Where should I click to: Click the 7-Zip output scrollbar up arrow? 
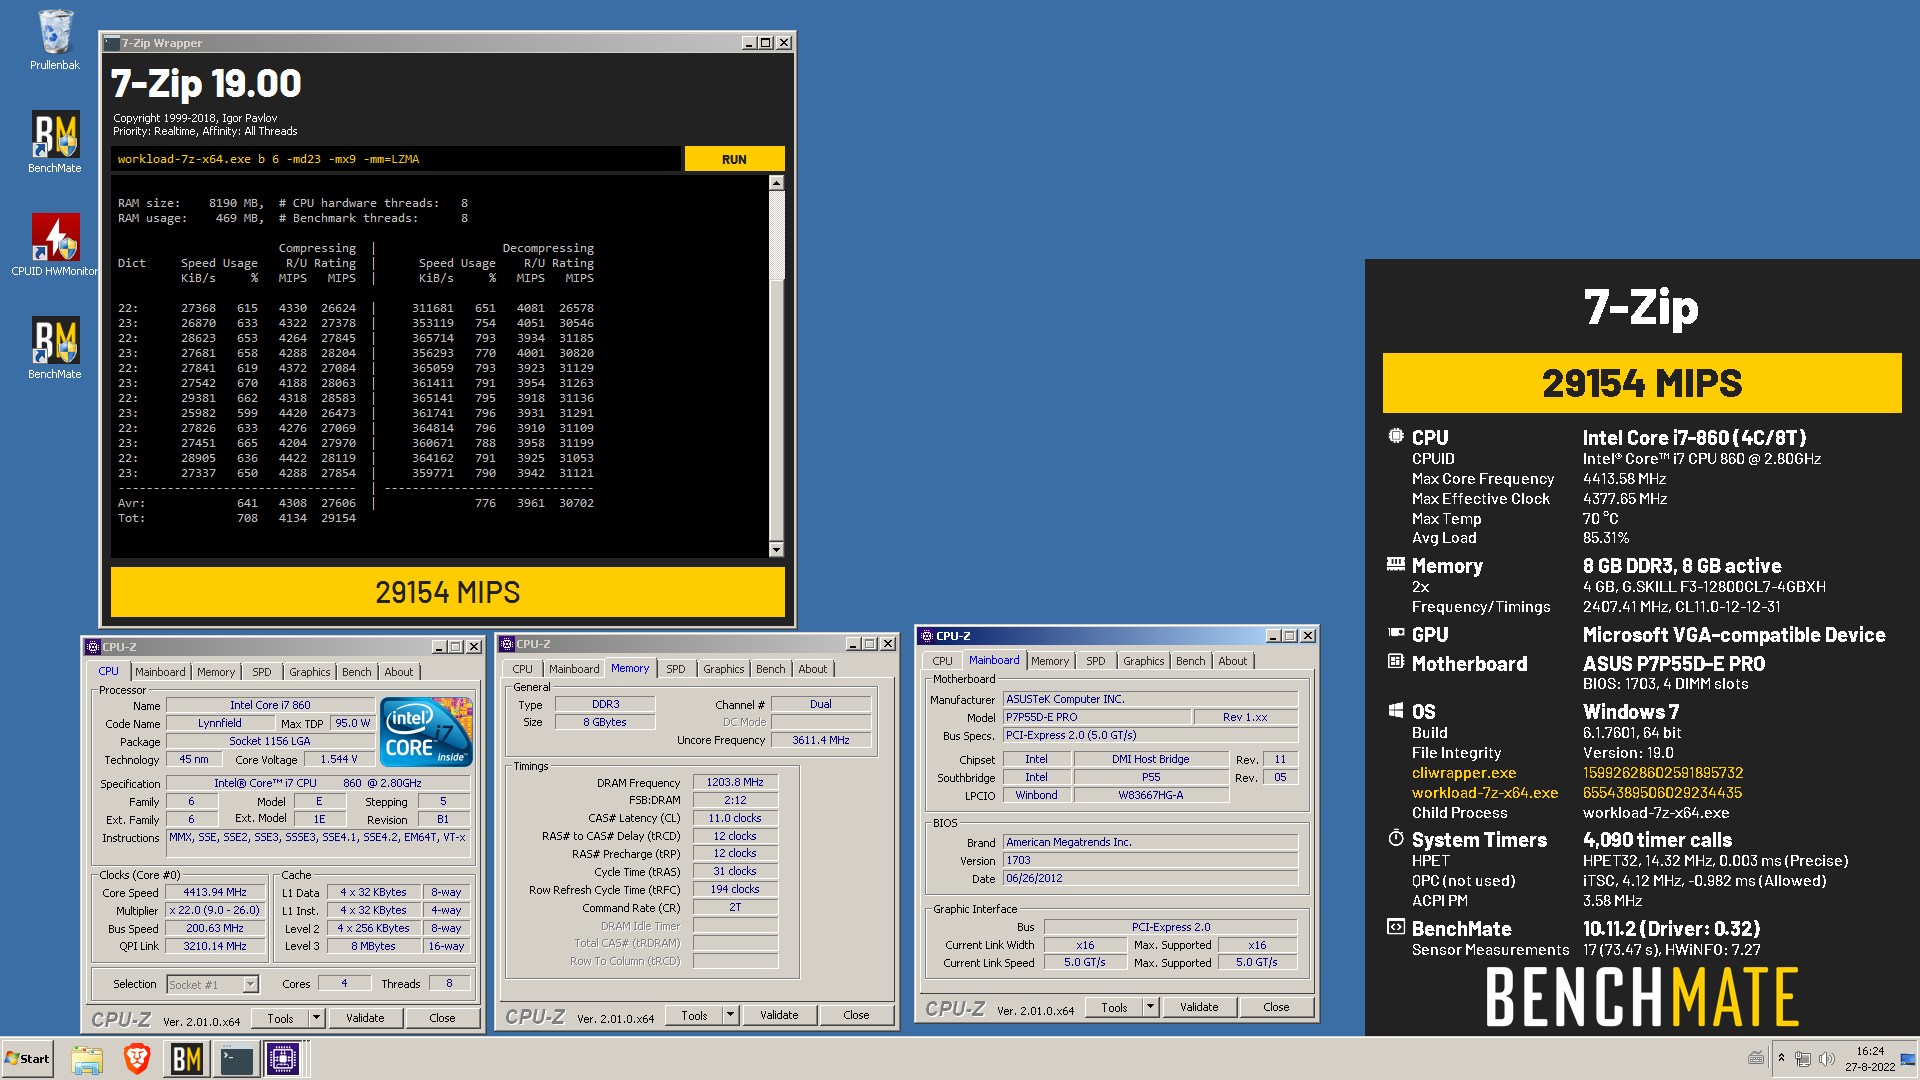click(776, 183)
